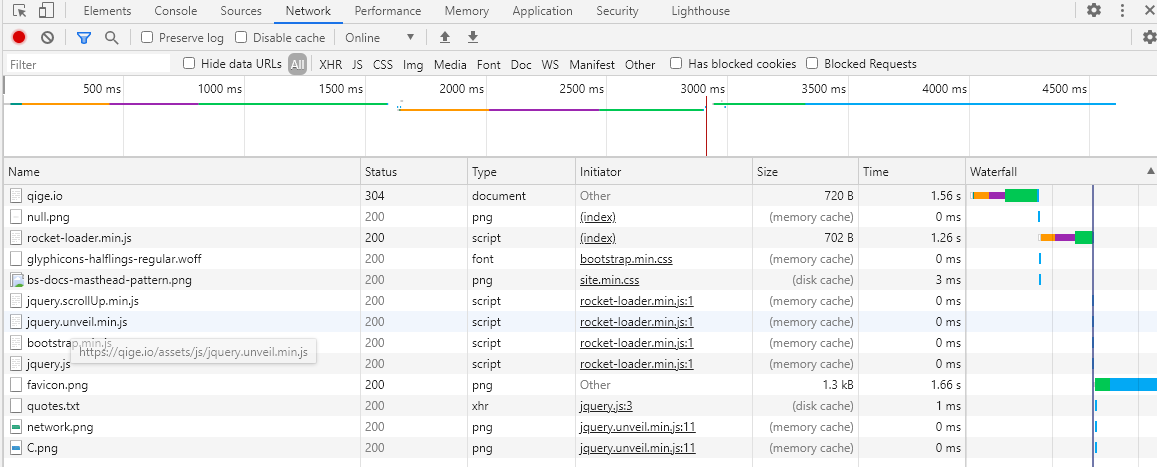
Task: Switch to the Memory tab
Action: tap(466, 11)
